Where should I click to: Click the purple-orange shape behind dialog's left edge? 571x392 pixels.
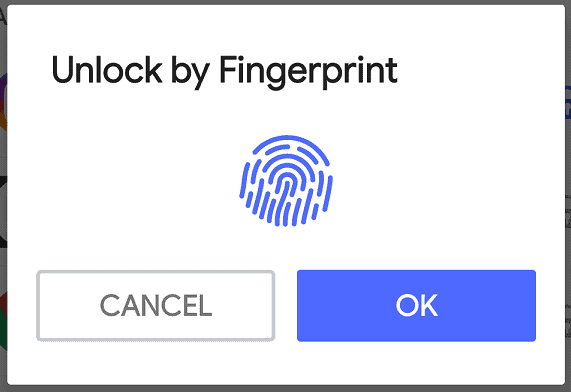click(3, 102)
